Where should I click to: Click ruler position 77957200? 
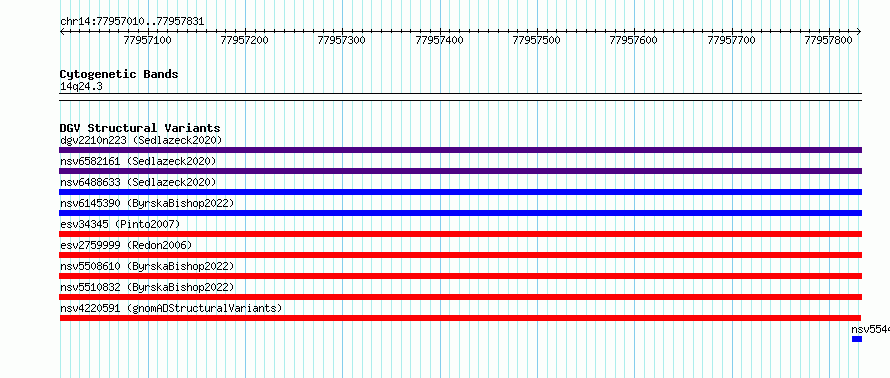(x=244, y=40)
